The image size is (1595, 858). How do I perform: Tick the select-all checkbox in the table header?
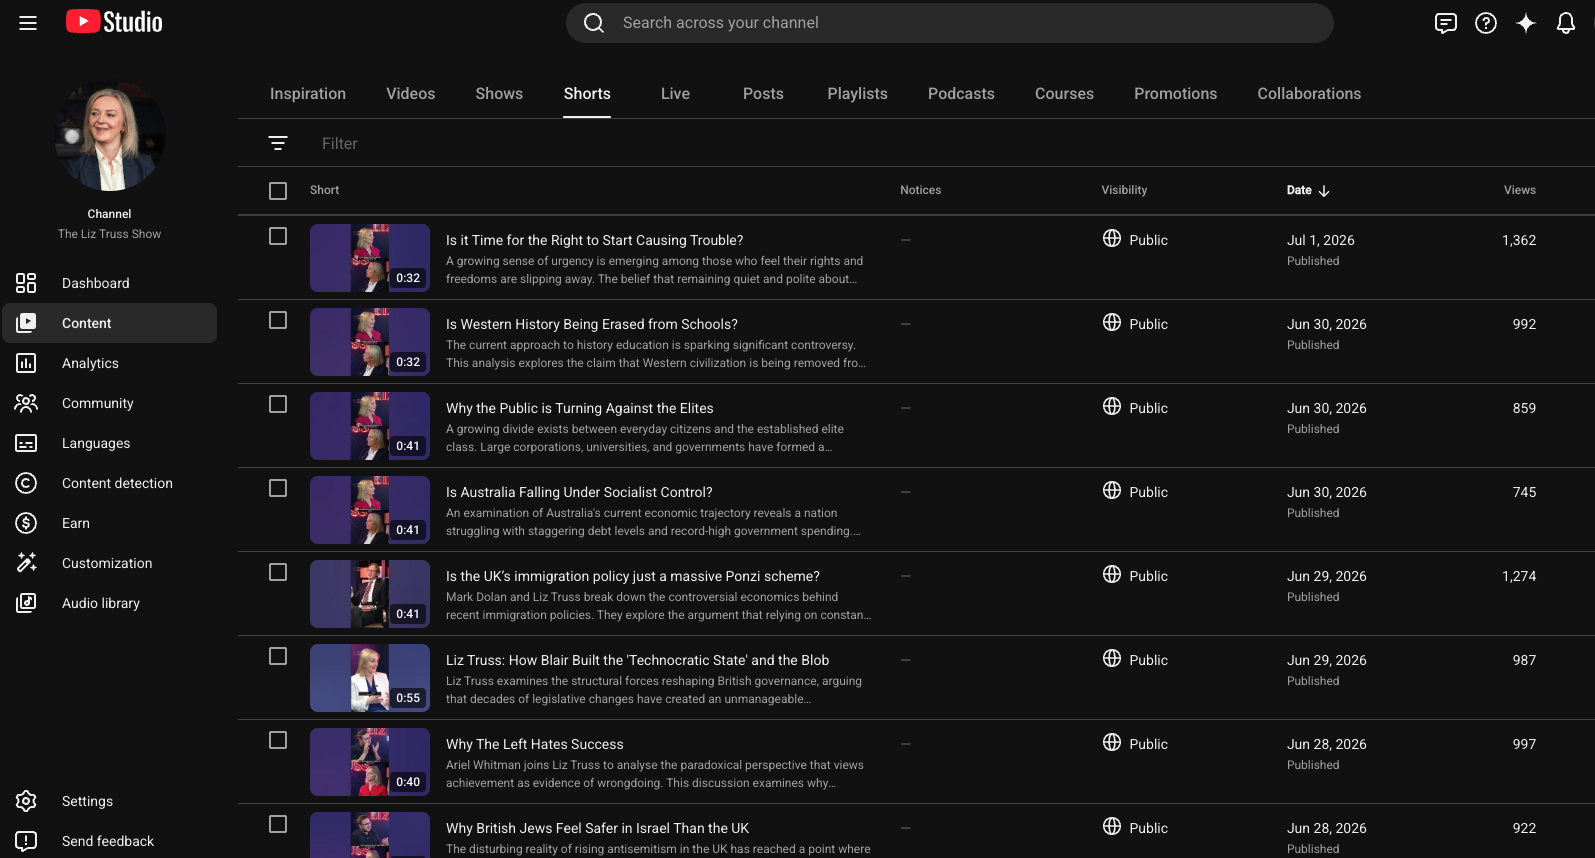[278, 190]
